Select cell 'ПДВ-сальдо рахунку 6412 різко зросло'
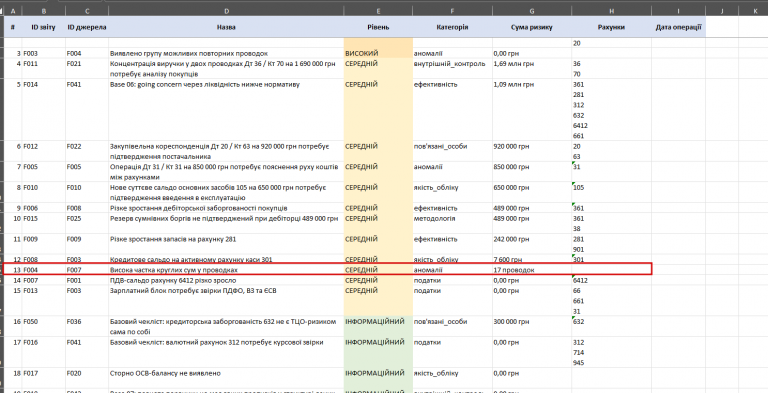 pos(226,280)
